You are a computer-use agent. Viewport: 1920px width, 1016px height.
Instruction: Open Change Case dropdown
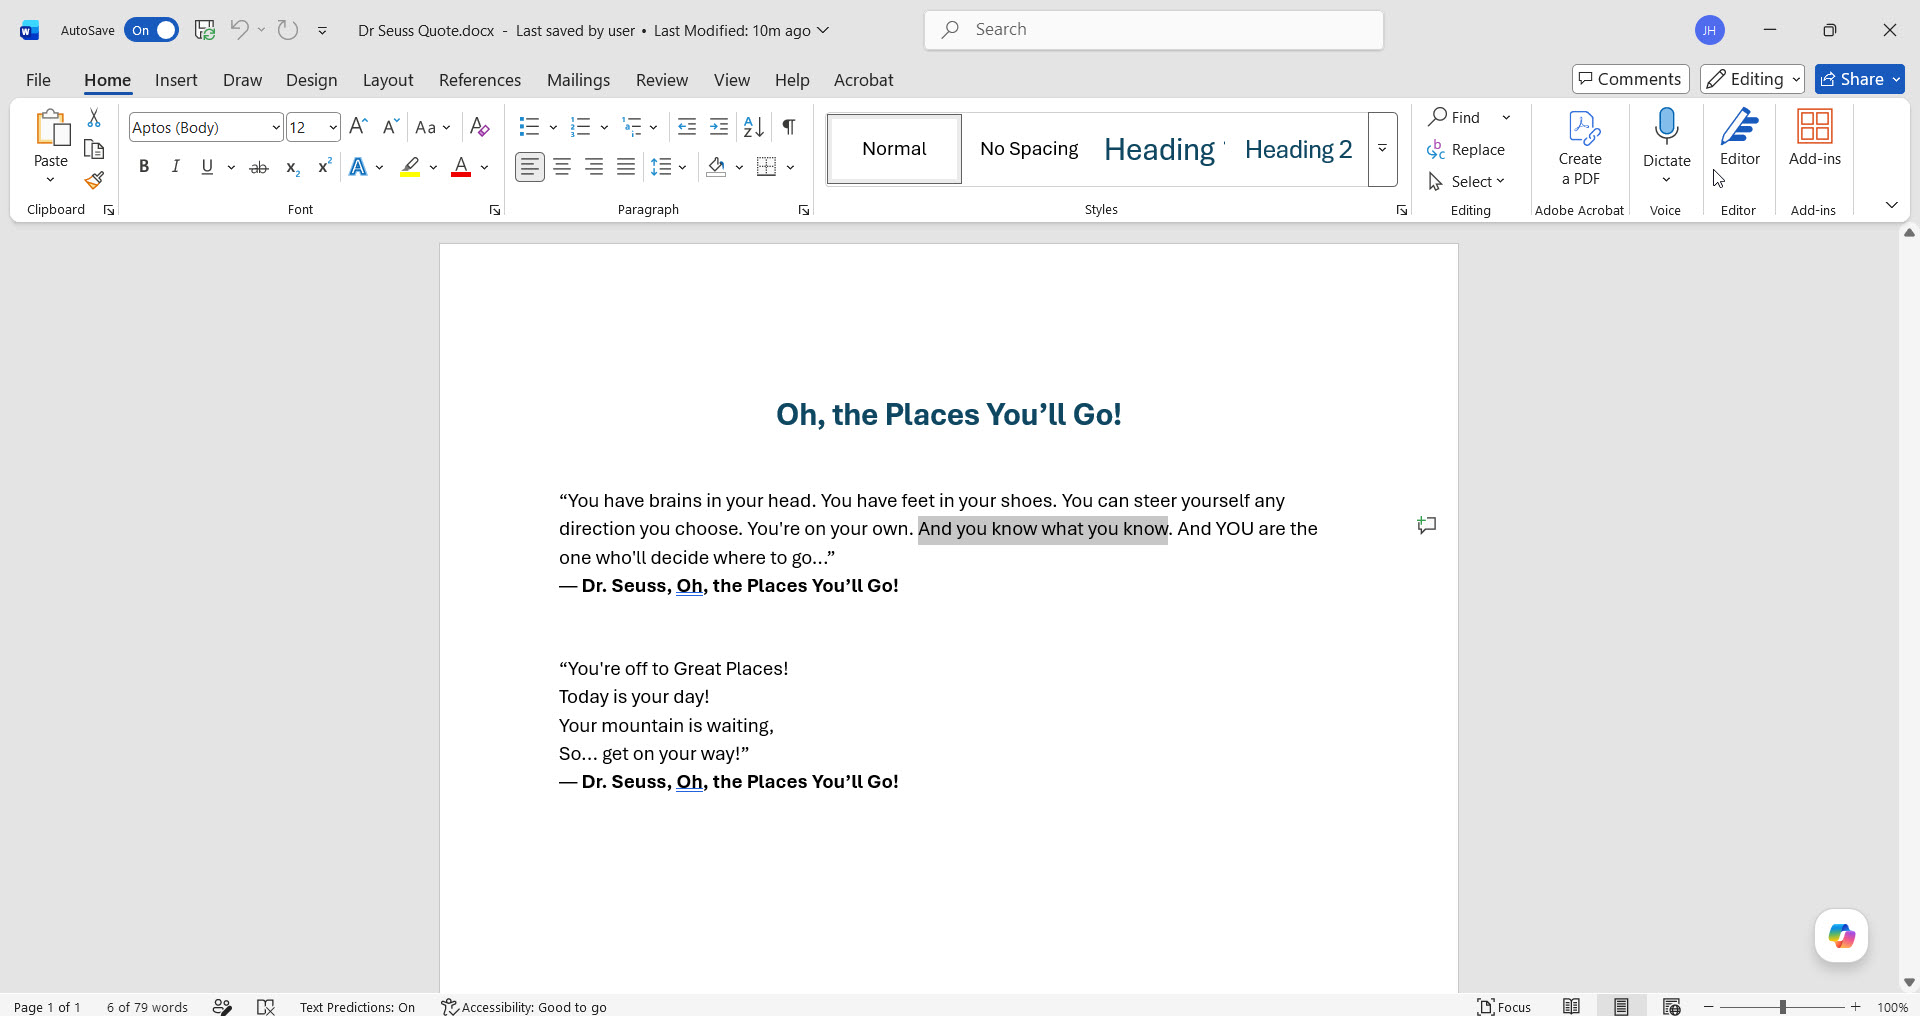coord(433,127)
